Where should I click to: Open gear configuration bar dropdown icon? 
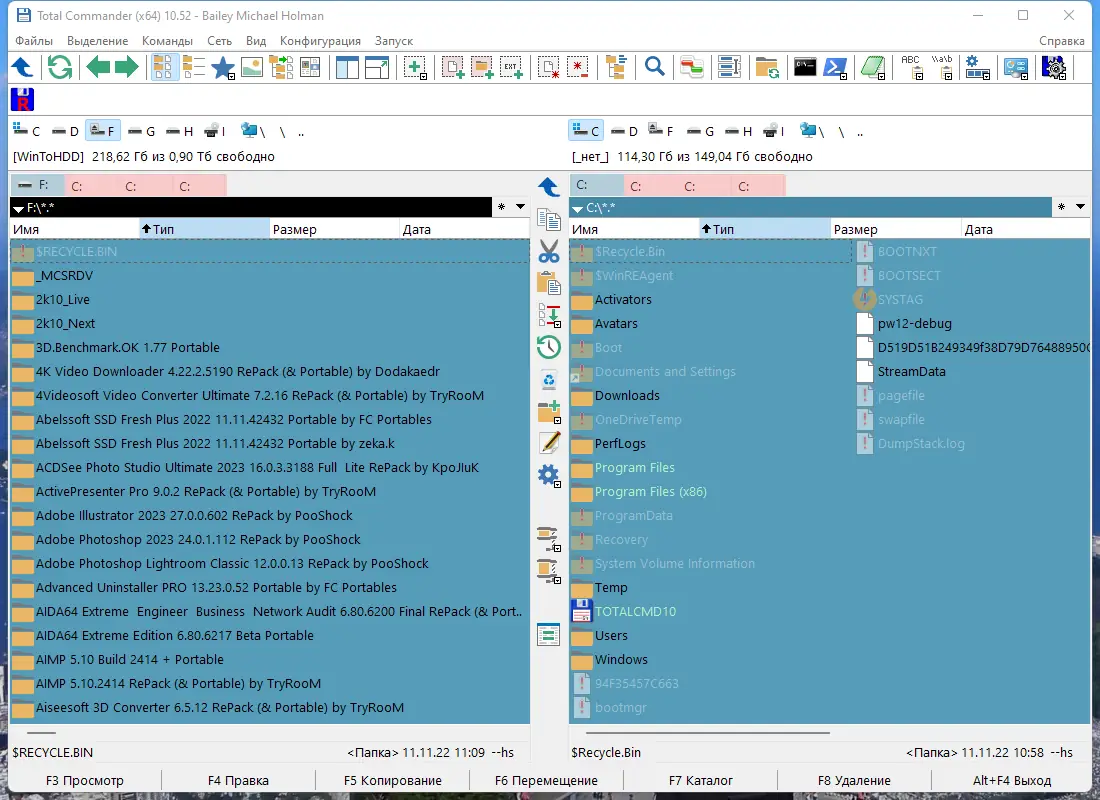point(977,68)
